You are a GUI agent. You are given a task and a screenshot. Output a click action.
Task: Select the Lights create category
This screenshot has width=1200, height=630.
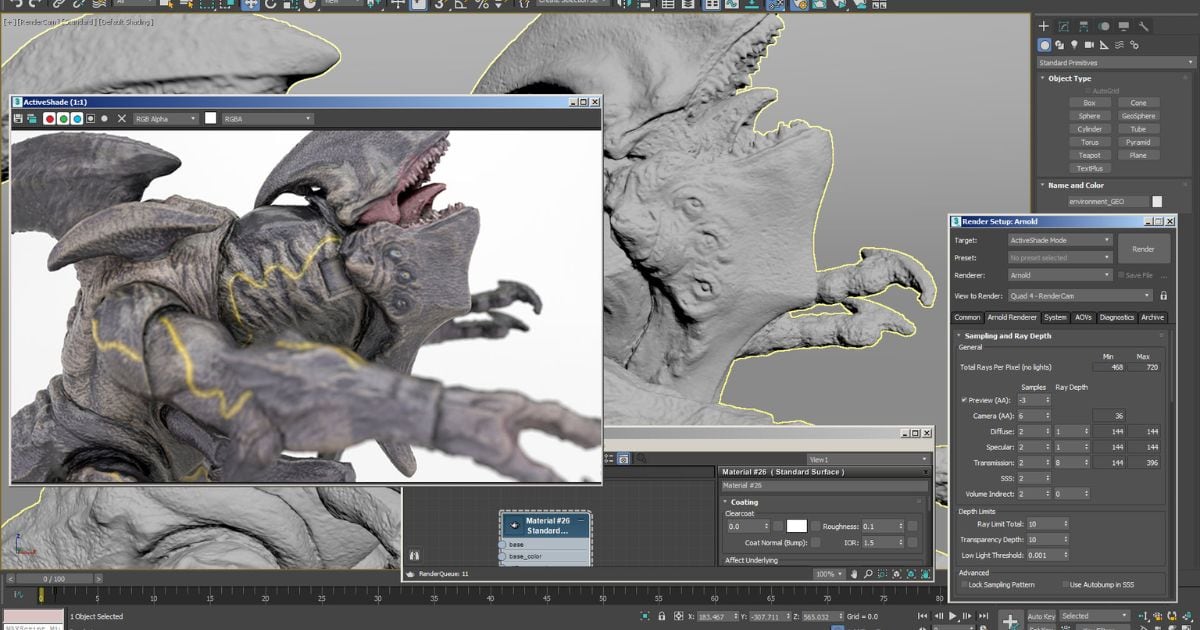(1074, 45)
